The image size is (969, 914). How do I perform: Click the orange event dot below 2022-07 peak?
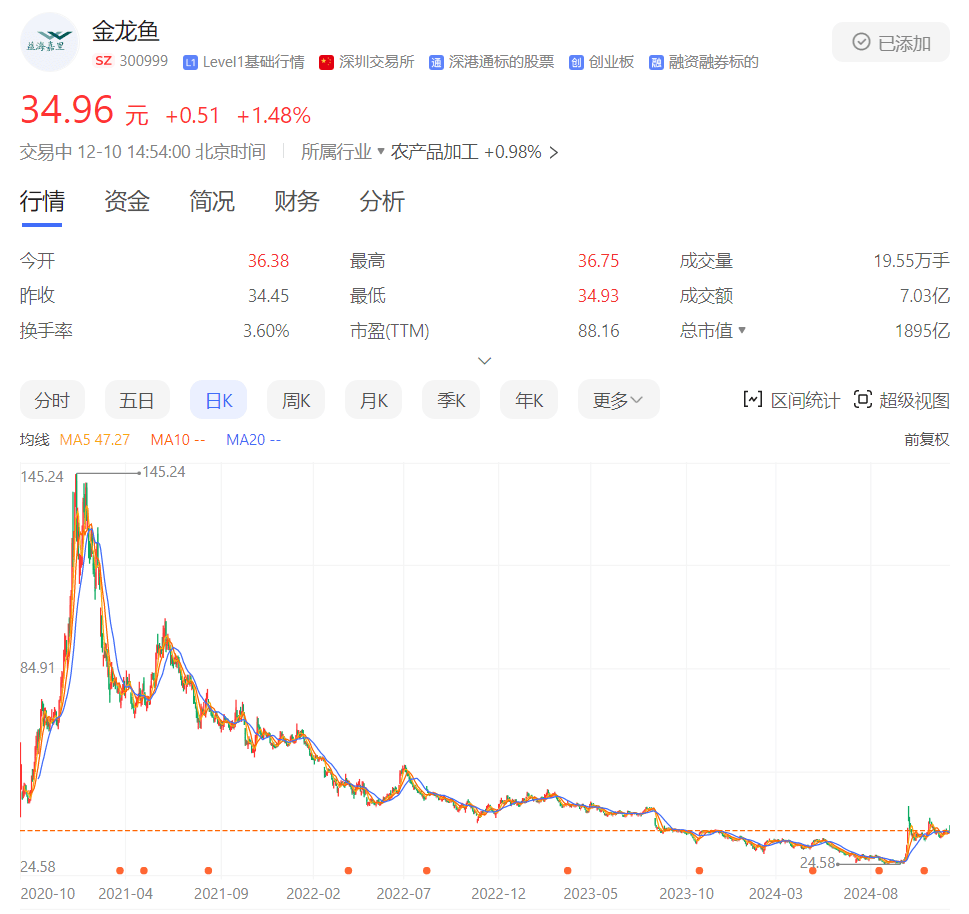tap(426, 870)
